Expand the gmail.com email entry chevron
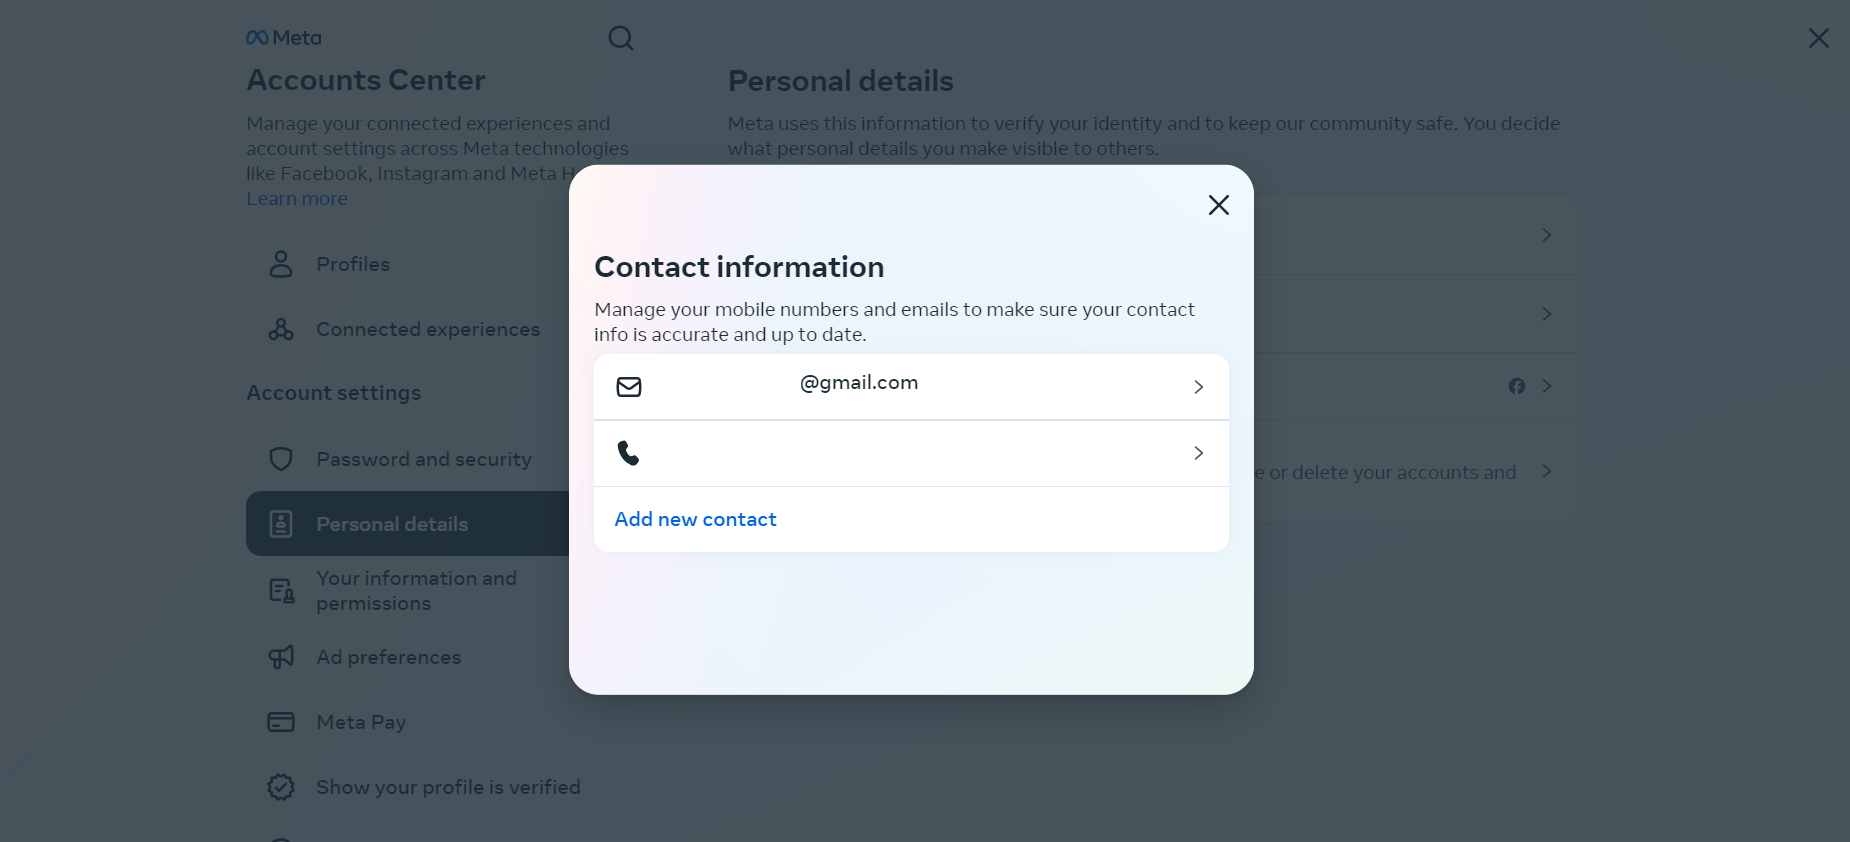This screenshot has height=842, width=1850. (x=1198, y=387)
